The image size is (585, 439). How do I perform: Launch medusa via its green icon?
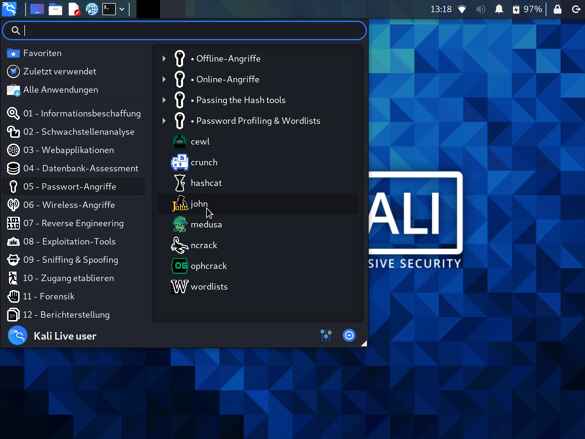pyautogui.click(x=180, y=224)
